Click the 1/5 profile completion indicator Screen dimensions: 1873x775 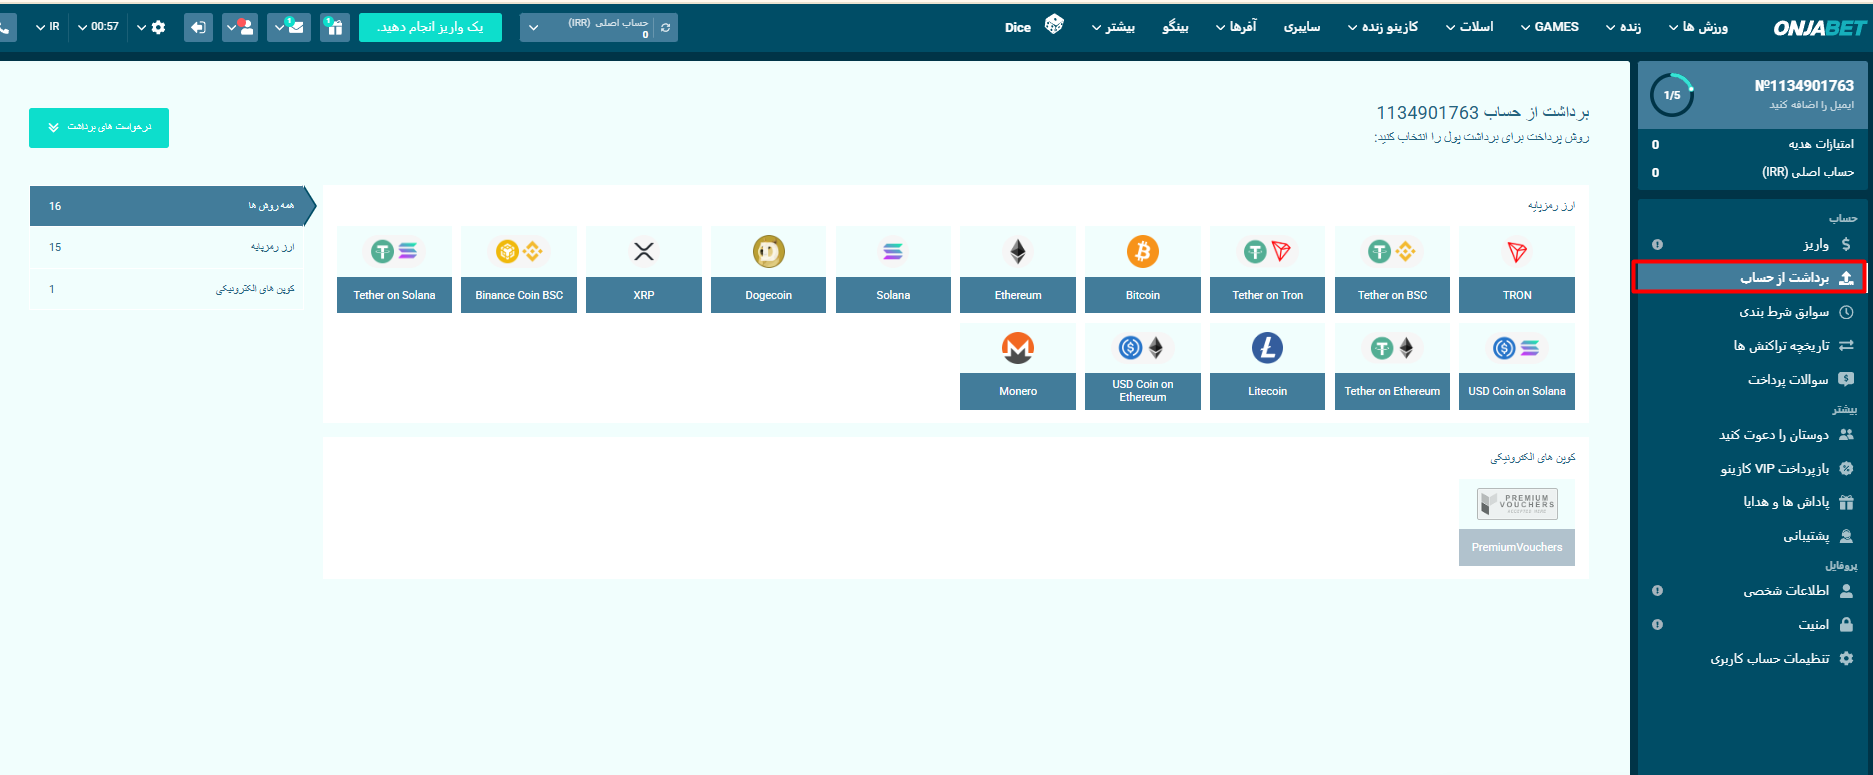pos(1671,95)
